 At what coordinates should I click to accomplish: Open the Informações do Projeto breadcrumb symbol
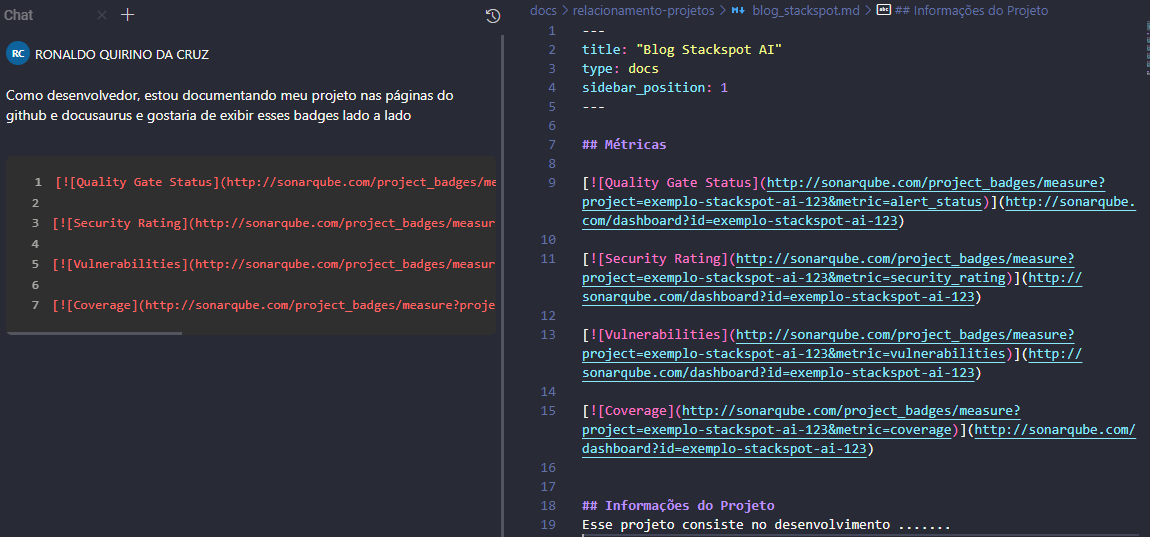coord(972,11)
